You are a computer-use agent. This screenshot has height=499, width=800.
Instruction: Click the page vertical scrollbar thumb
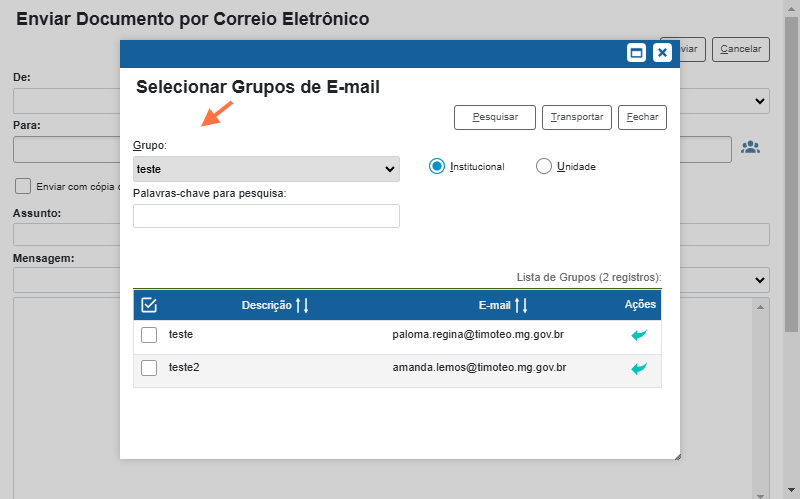[x=791, y=173]
